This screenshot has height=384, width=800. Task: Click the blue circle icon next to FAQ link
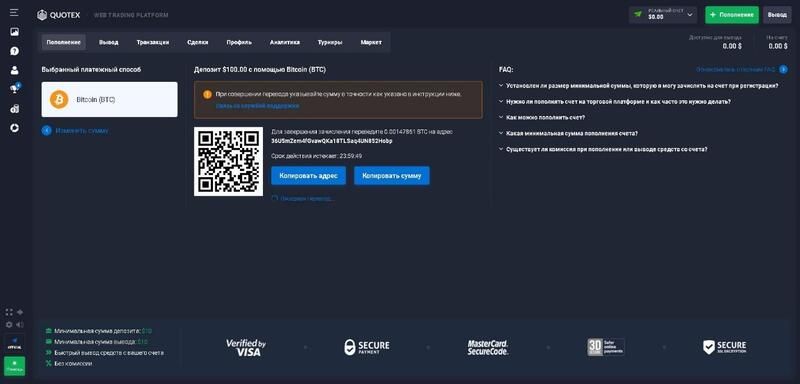coord(784,69)
